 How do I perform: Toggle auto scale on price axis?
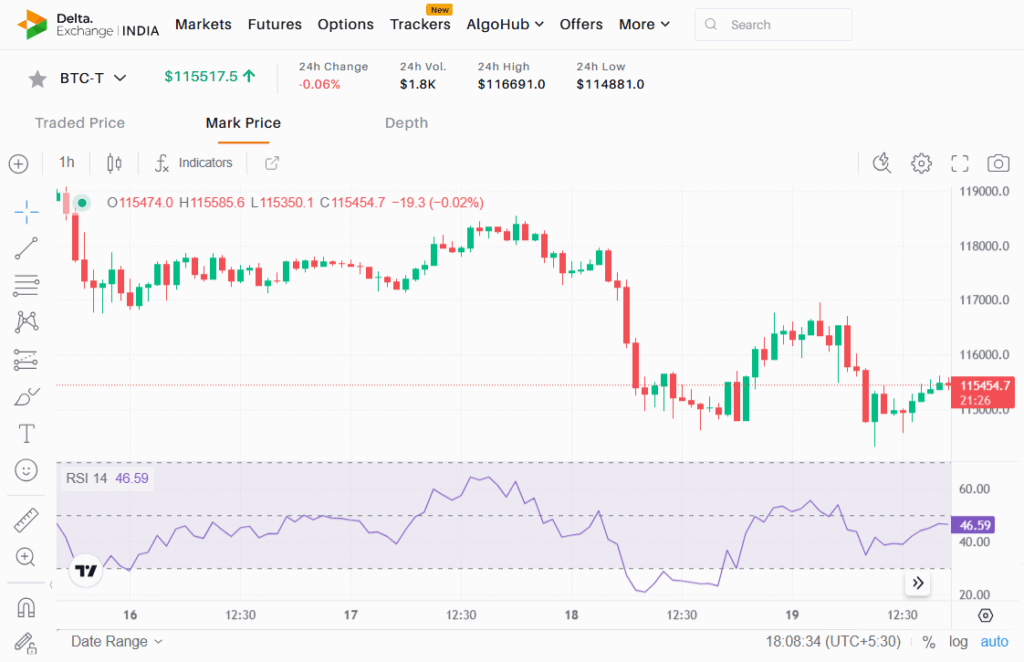coord(994,642)
